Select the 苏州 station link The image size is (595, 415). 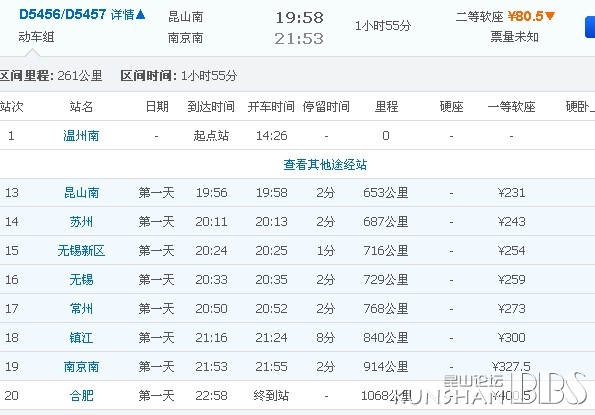pyautogui.click(x=81, y=222)
